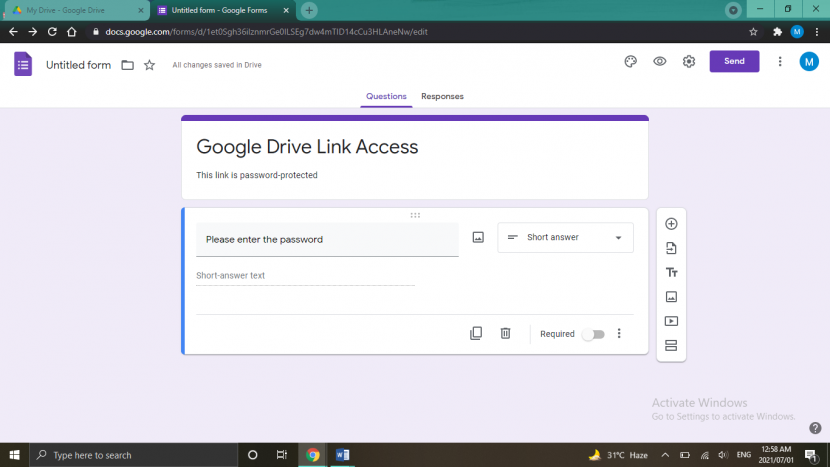The width and height of the screenshot is (830, 467).
Task: Click the Chrome media control icon
Action: [x=733, y=10]
